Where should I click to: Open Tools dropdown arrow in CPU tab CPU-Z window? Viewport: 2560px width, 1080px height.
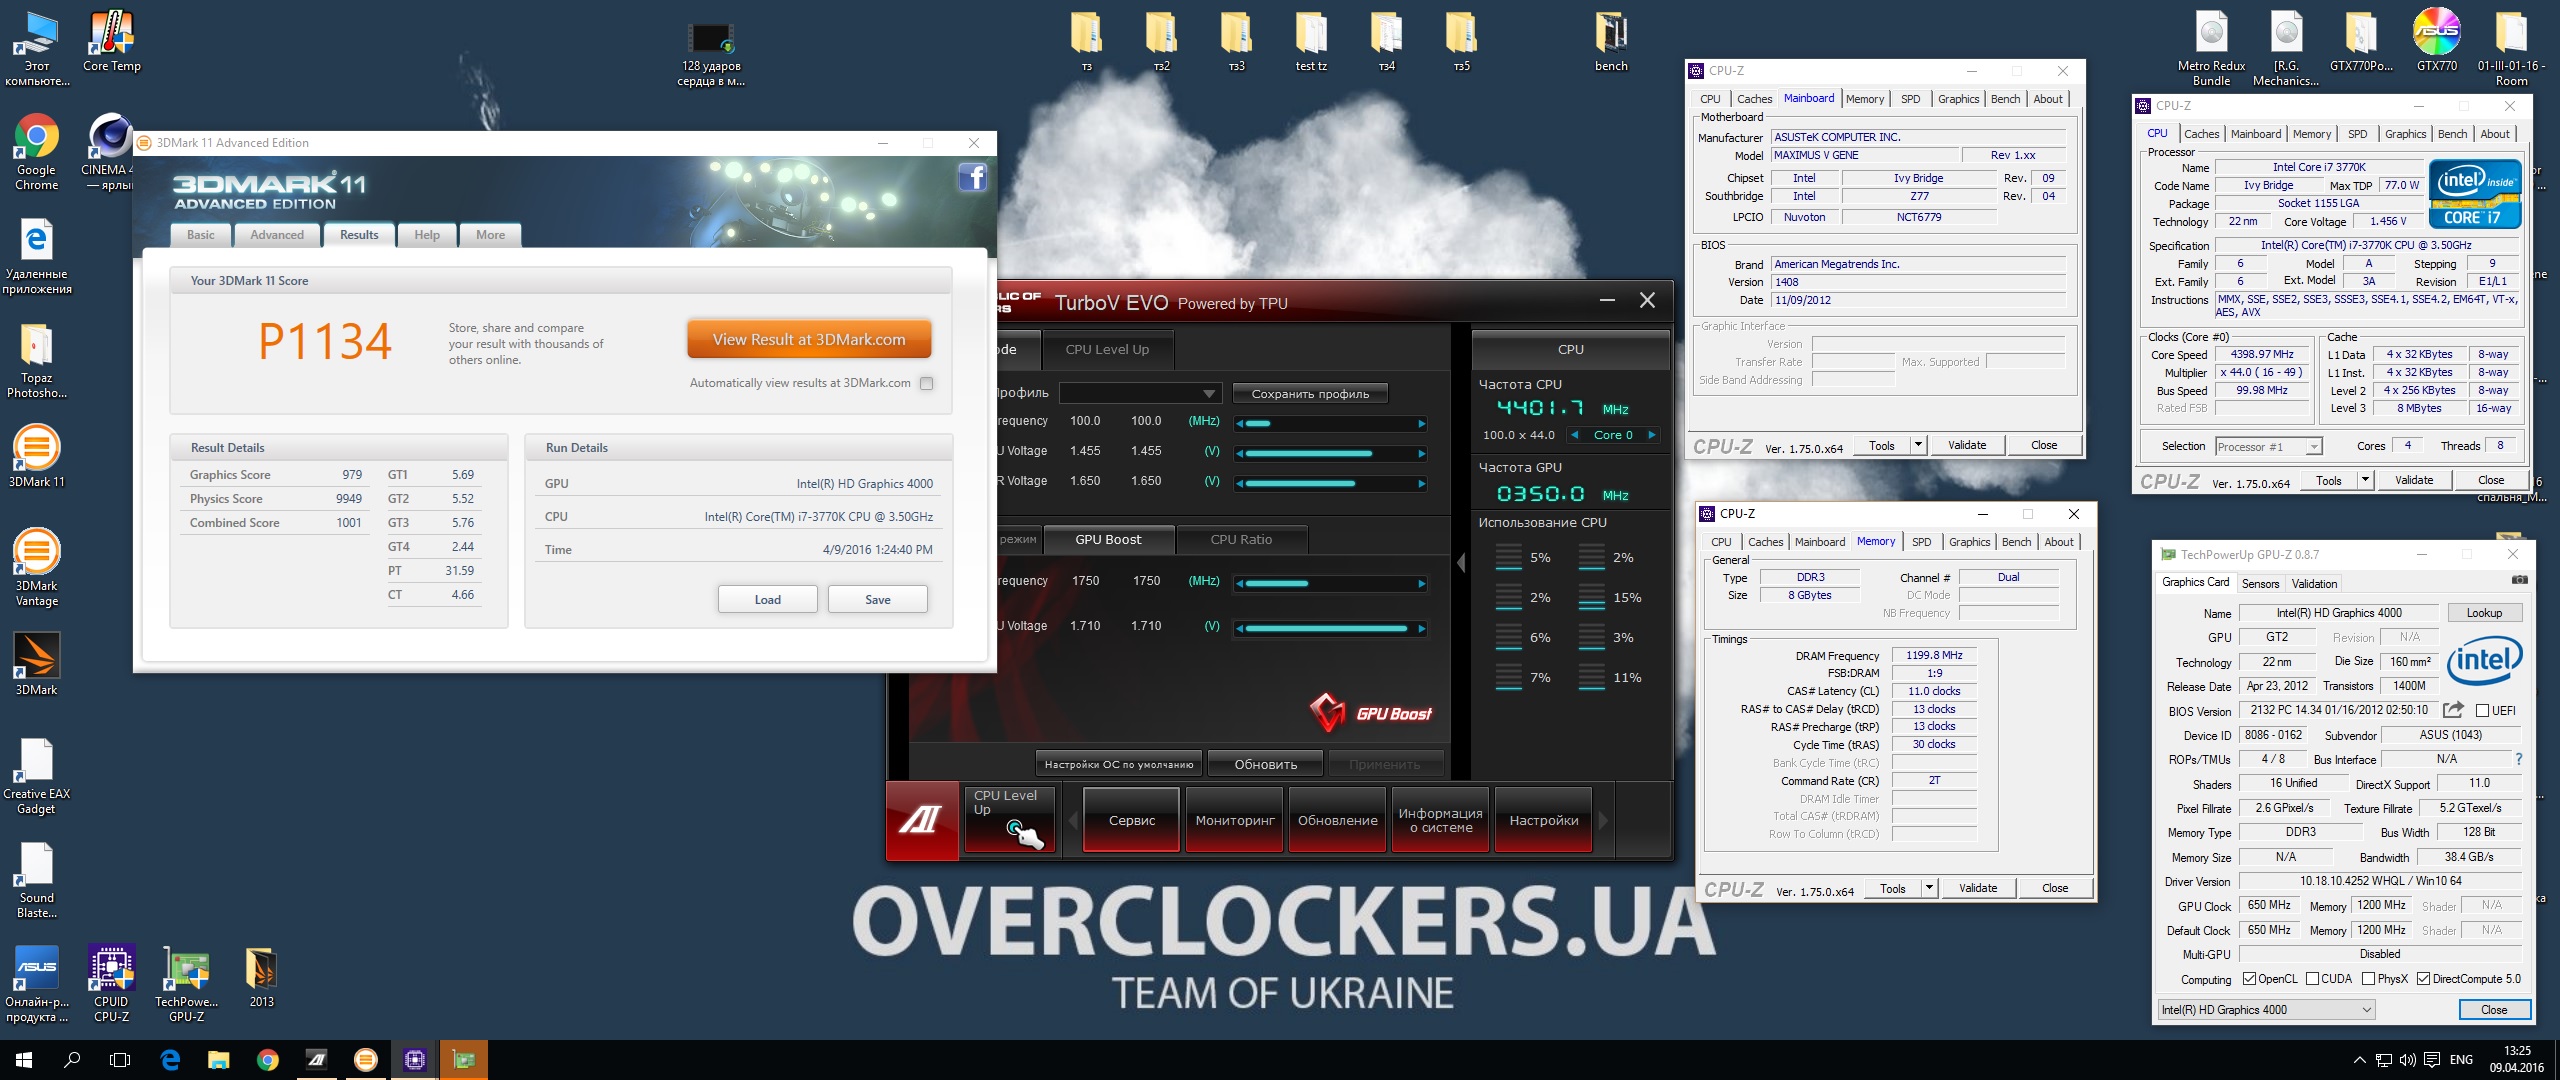click(2365, 480)
